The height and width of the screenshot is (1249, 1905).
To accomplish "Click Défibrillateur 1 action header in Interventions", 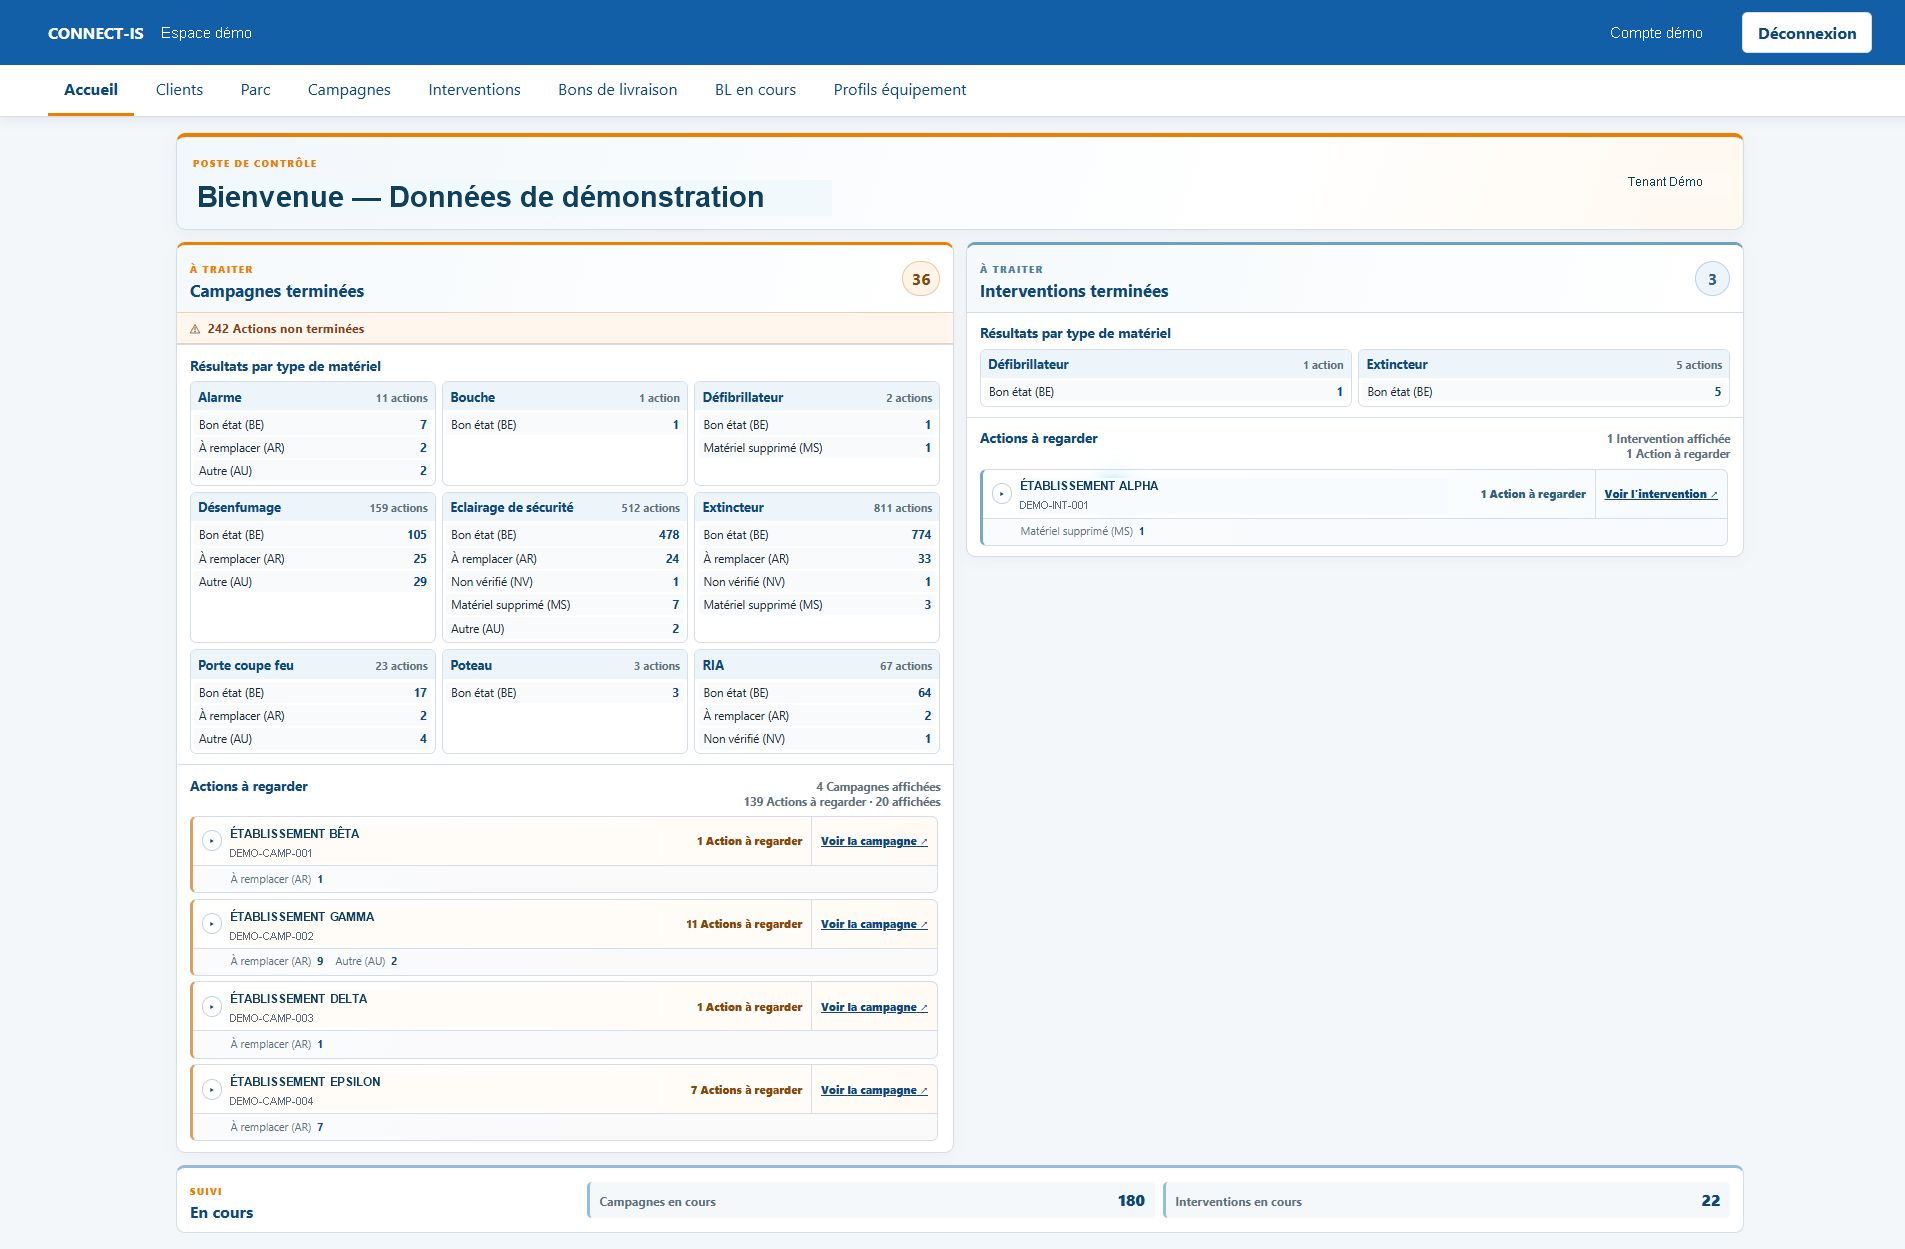I will pyautogui.click(x=1166, y=364).
